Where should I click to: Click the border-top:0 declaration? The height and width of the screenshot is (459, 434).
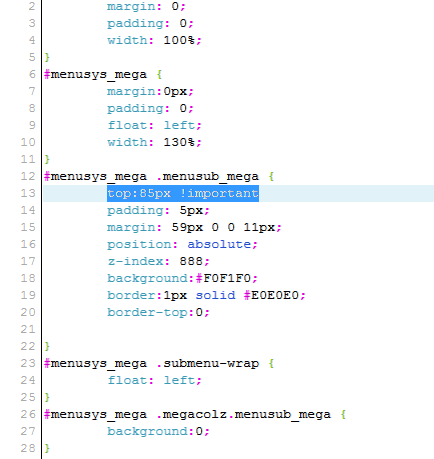coord(158,312)
